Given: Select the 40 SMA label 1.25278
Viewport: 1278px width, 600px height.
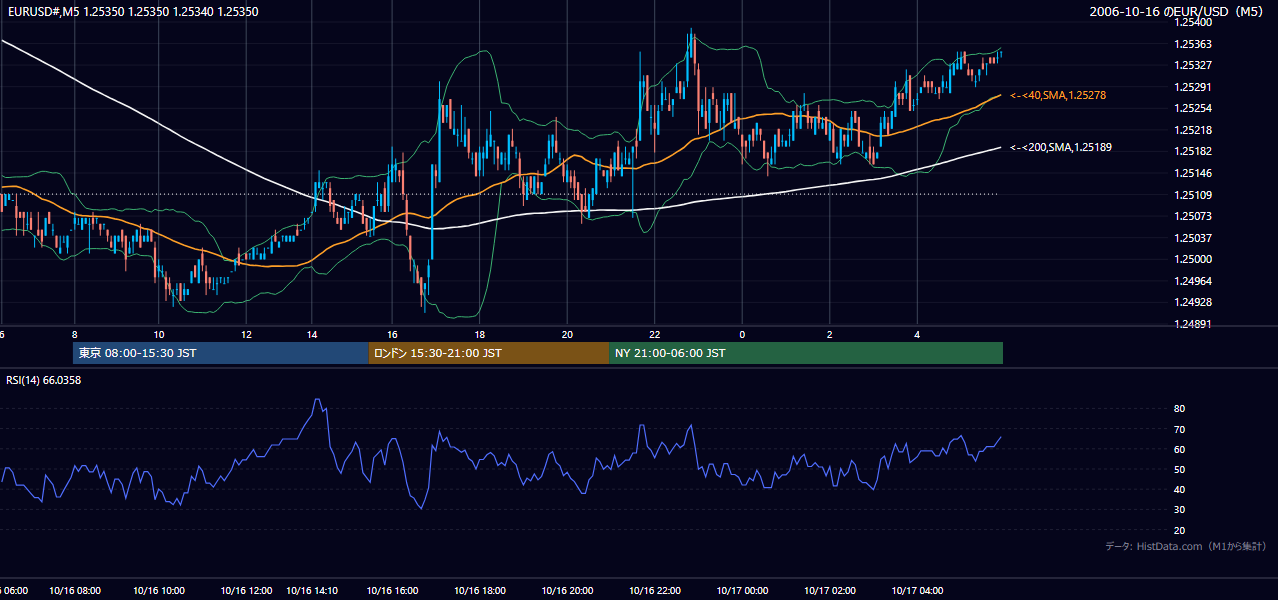Looking at the screenshot, I should (x=1057, y=95).
